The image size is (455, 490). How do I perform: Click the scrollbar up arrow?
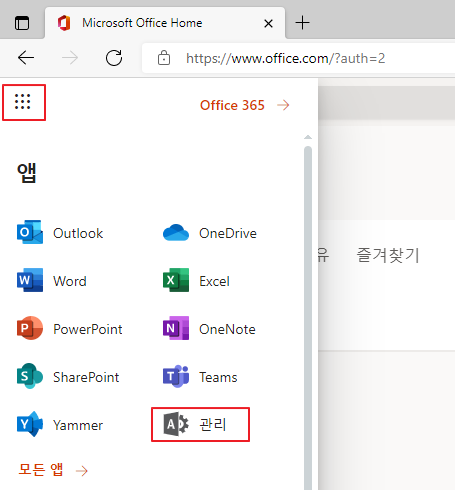308,137
